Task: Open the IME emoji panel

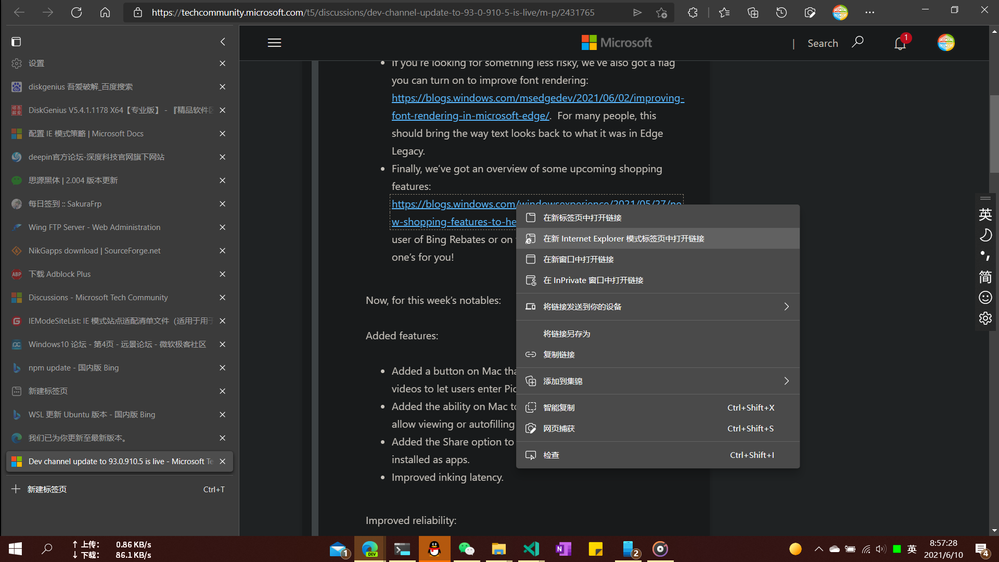Action: tap(985, 298)
